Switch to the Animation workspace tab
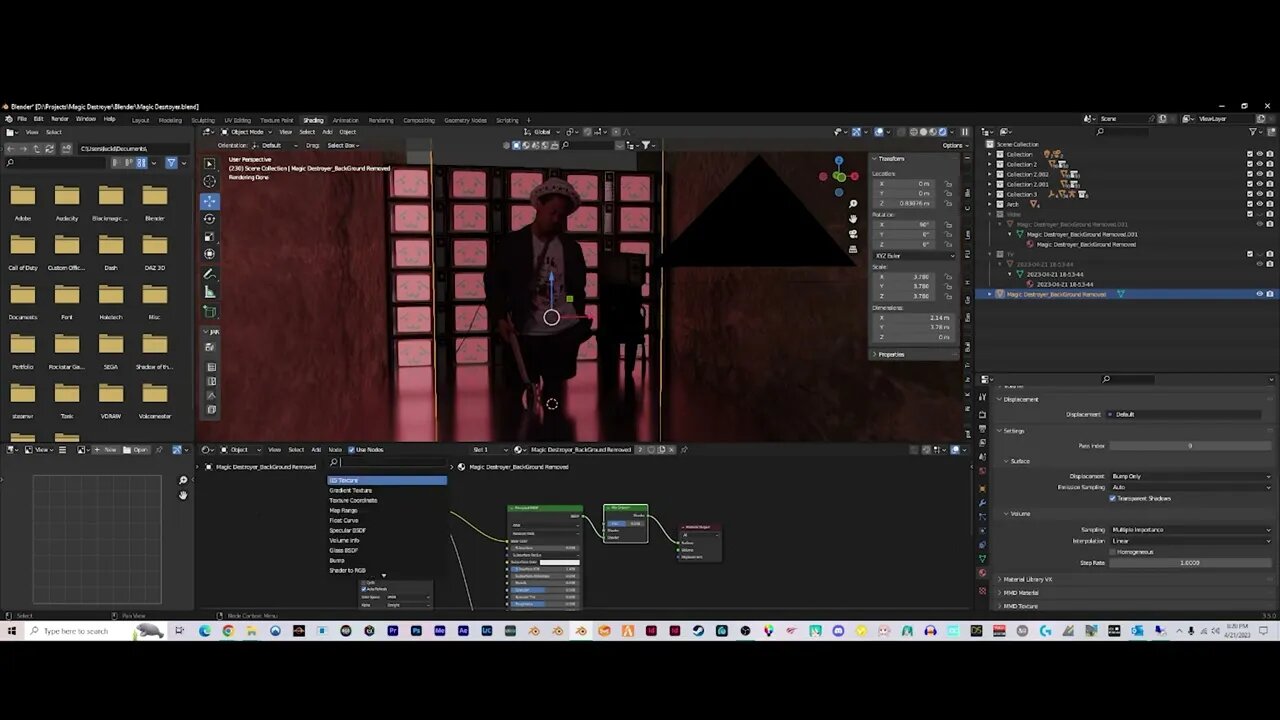Image resolution: width=1280 pixels, height=720 pixels. click(x=345, y=120)
